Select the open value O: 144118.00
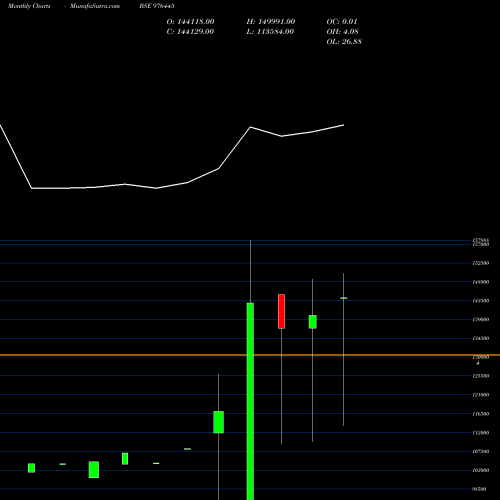Screen dimensions: 500x500 coord(190,22)
